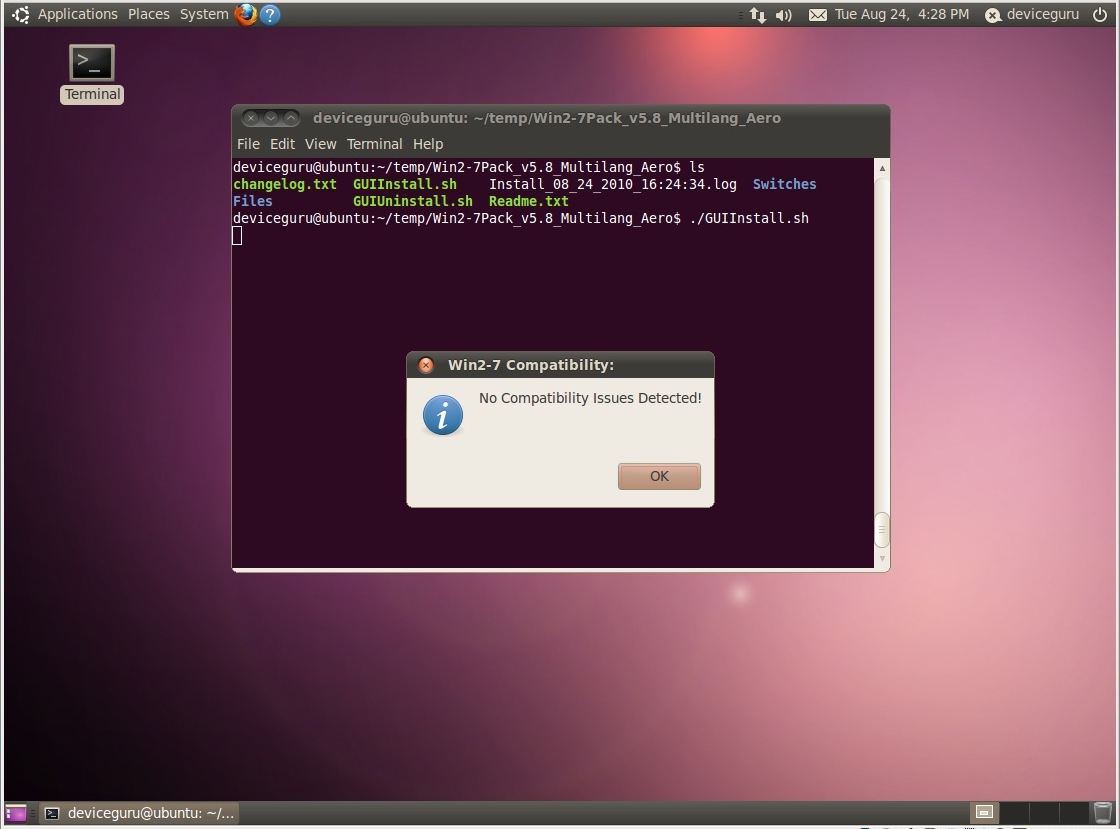Click the ./GUIInstall.sh command text
1120x829 pixels.
[749, 218]
